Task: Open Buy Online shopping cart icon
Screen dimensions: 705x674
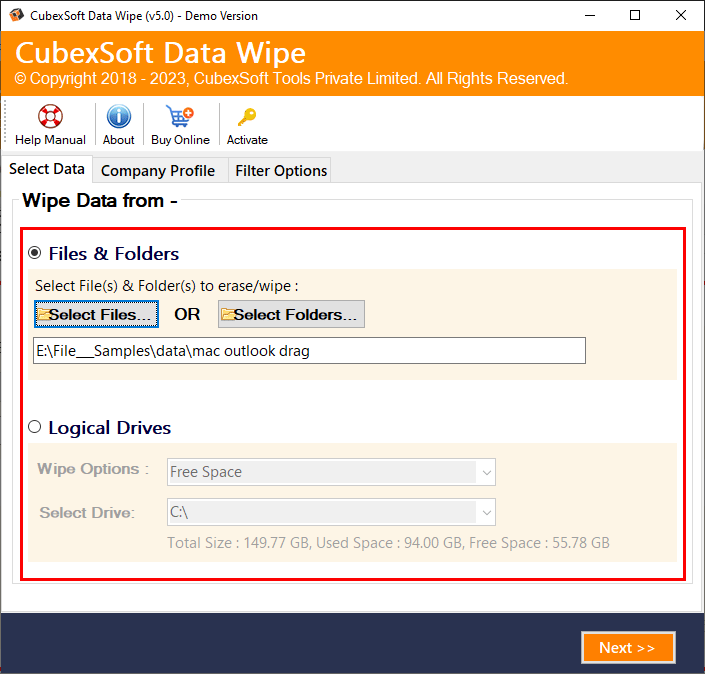Action: tap(180, 117)
